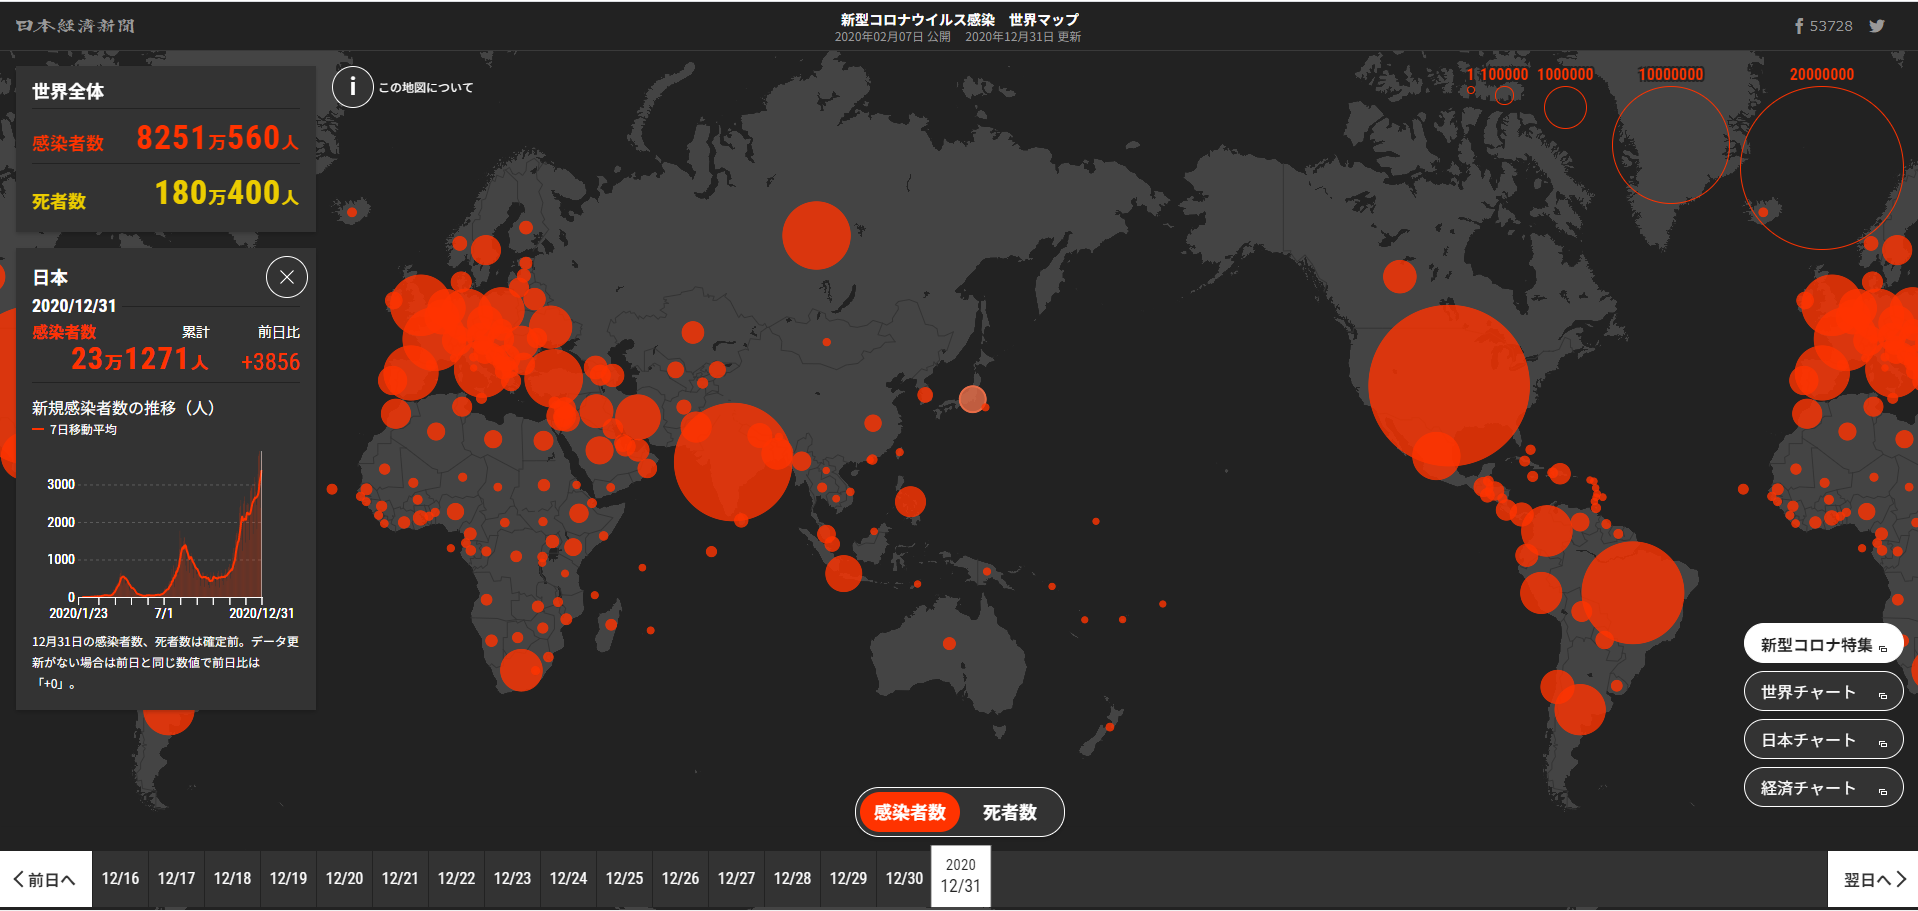Select the Brazil infection circle
Image resolution: width=1918 pixels, height=911 pixels.
(1632, 592)
